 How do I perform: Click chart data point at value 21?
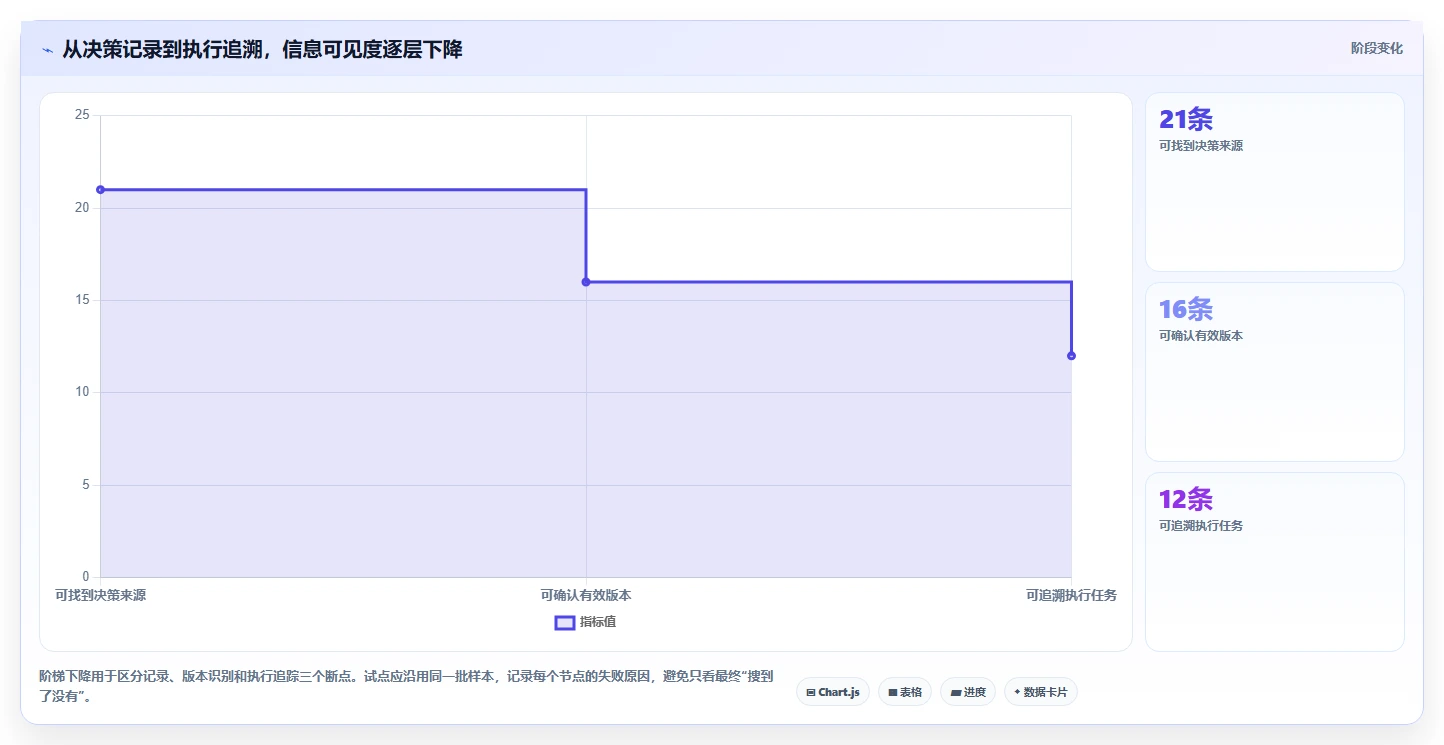point(100,189)
